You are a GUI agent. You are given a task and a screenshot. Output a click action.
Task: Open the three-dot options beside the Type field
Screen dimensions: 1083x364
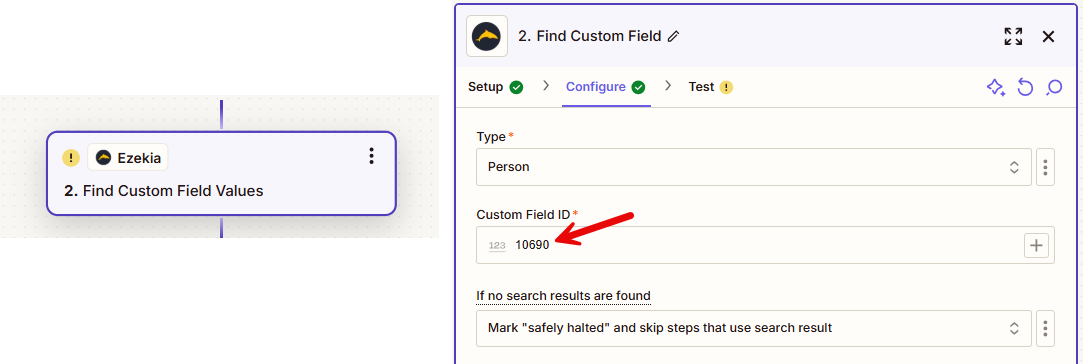(x=1045, y=167)
